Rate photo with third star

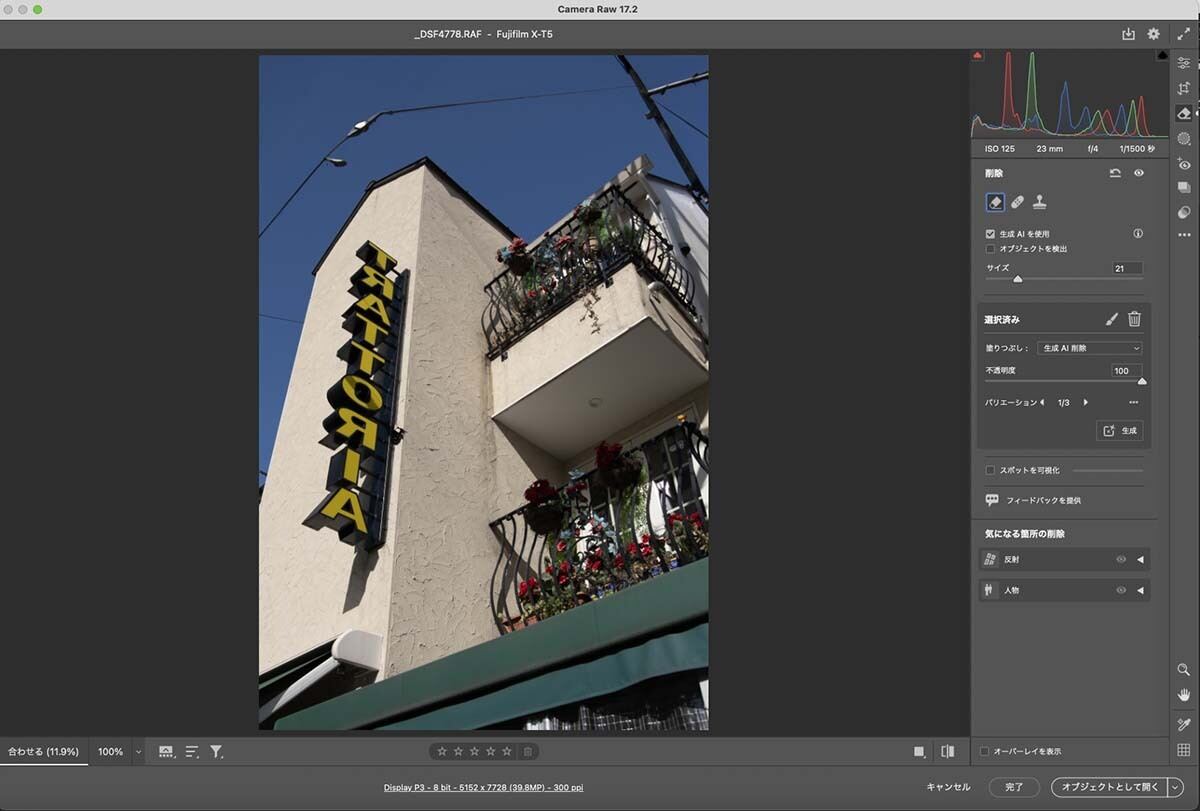[x=474, y=751]
